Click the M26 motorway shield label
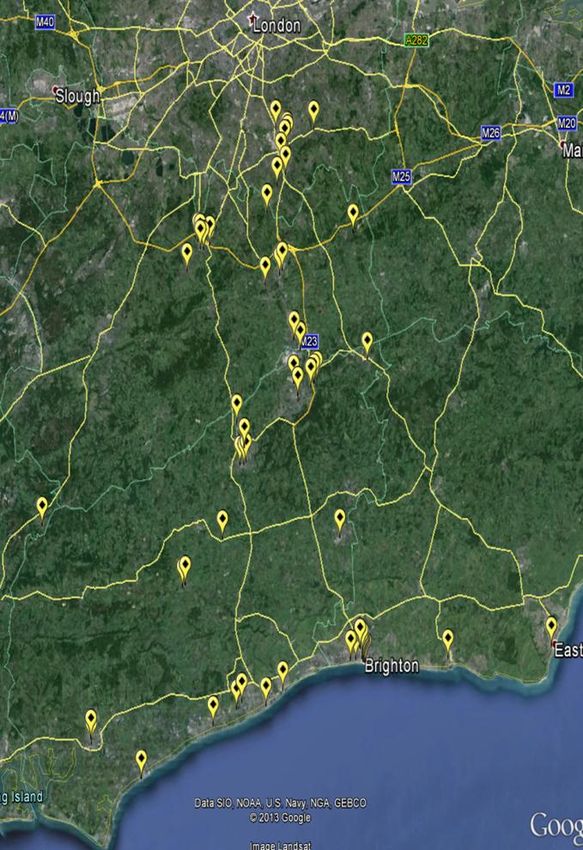The image size is (583, 850). coord(491,133)
